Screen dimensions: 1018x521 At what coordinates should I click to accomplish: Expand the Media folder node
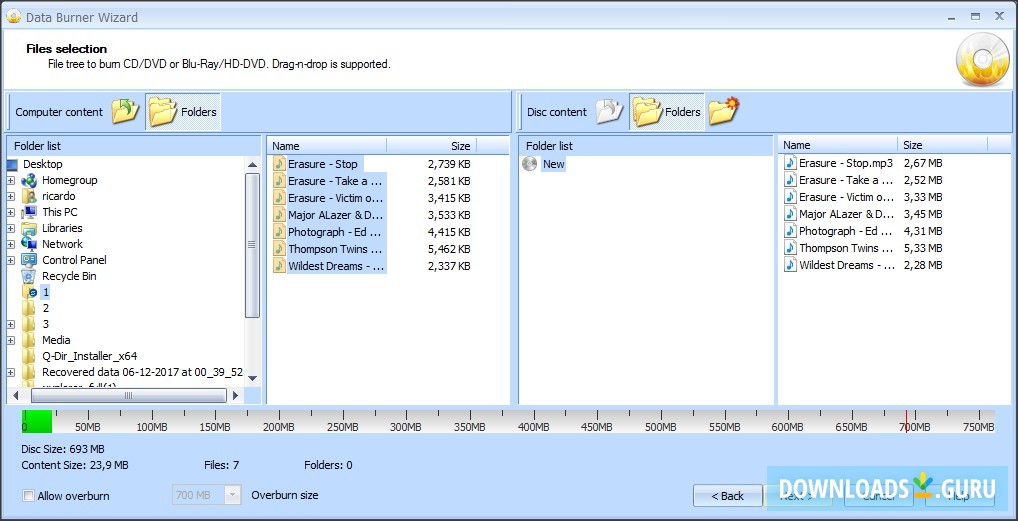click(x=11, y=340)
